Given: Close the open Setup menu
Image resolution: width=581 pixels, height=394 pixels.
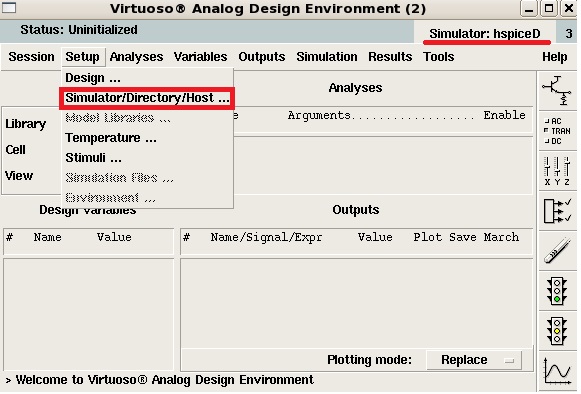Looking at the screenshot, I should 83,57.
